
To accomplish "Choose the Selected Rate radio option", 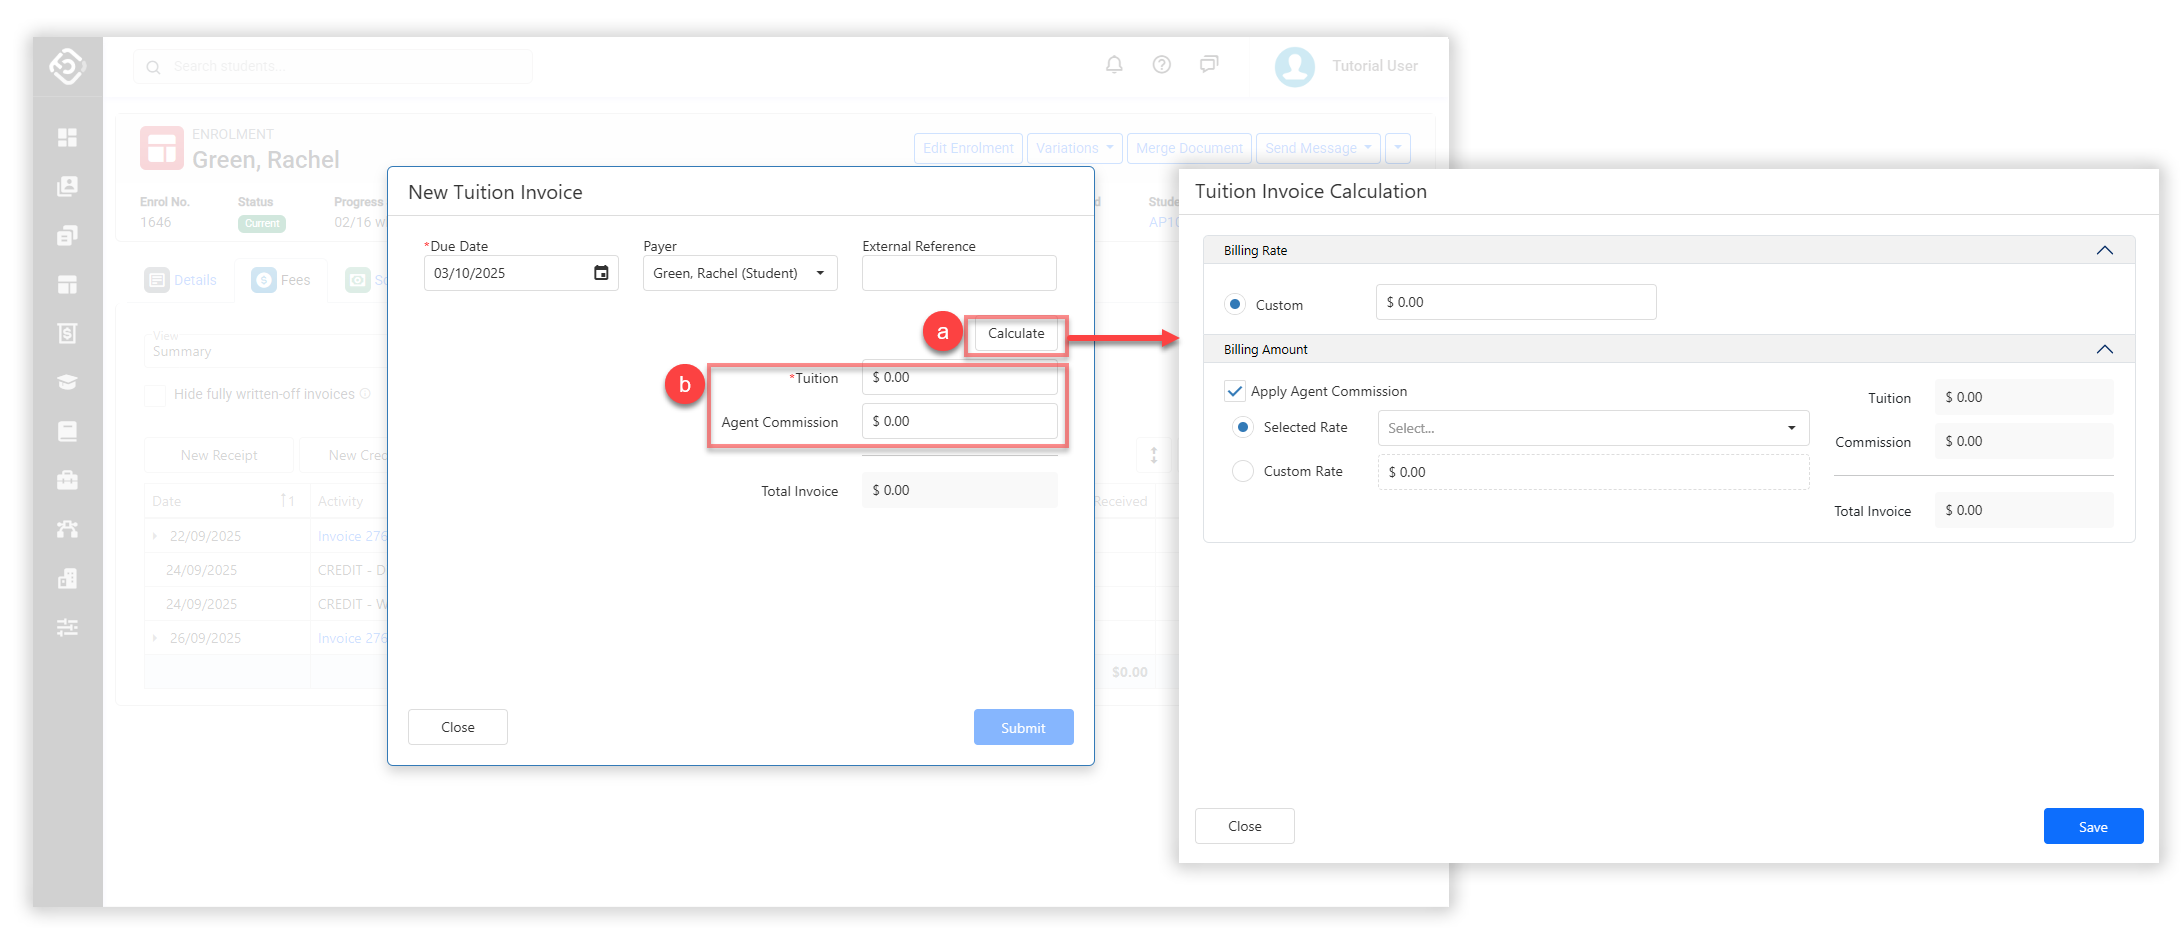I will pyautogui.click(x=1243, y=427).
